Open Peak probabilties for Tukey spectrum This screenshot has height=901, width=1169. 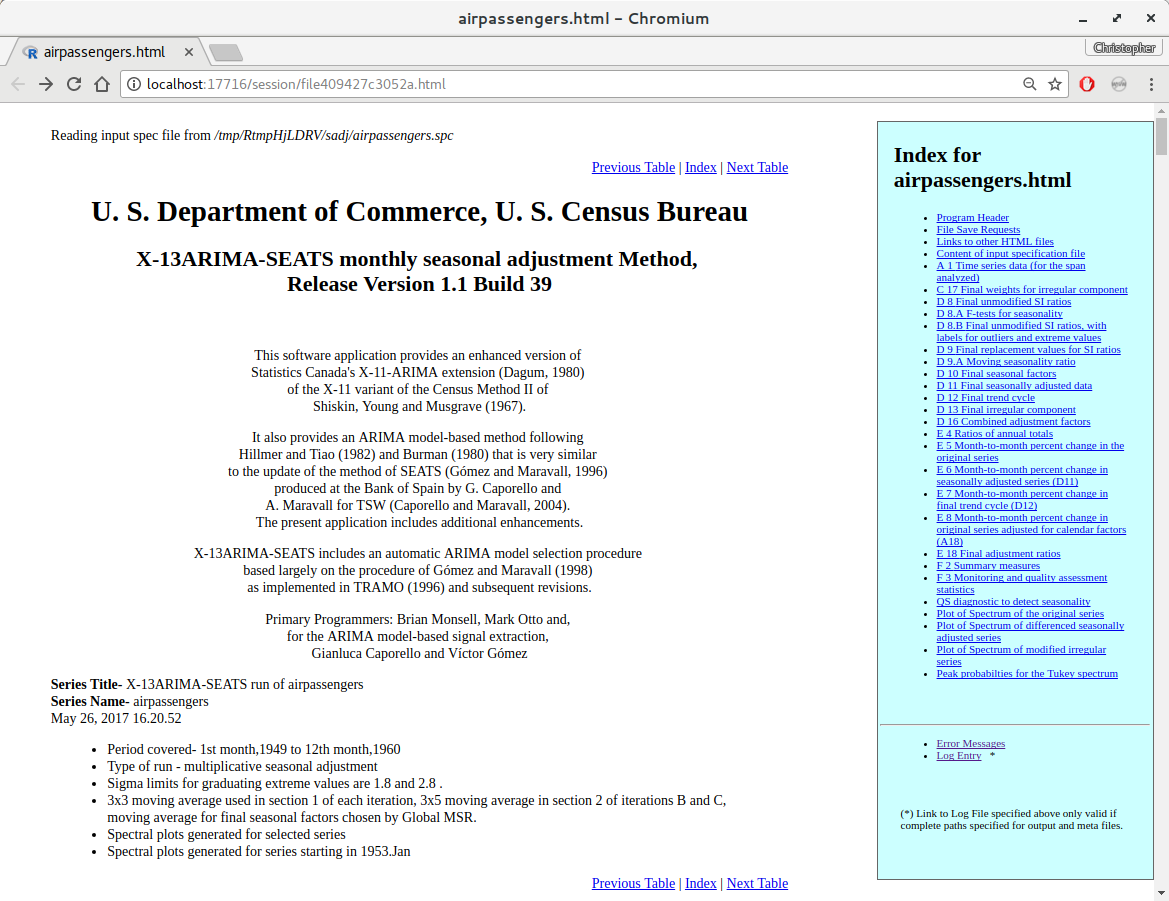pyautogui.click(x=1027, y=674)
